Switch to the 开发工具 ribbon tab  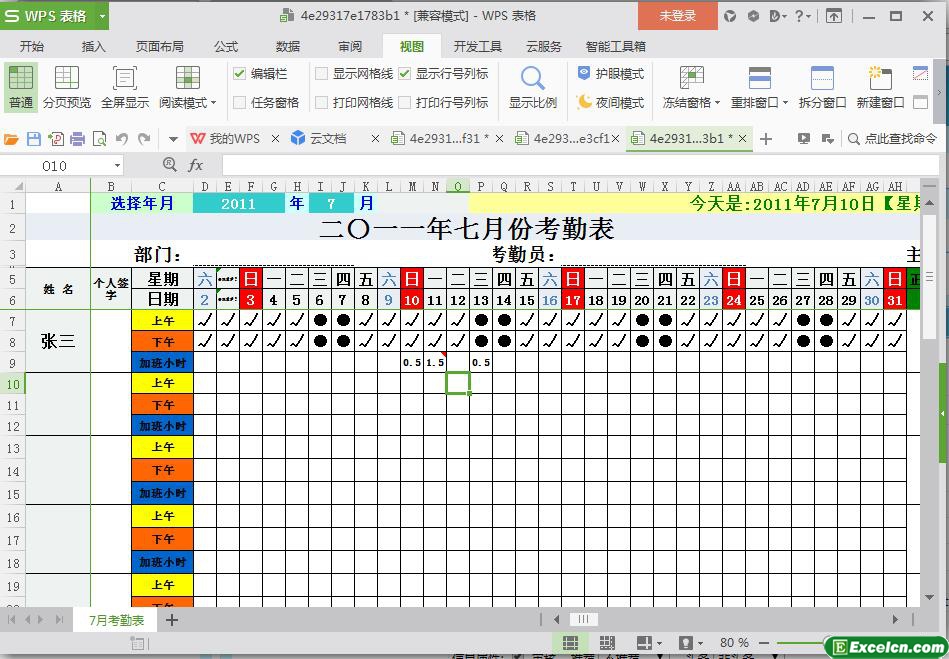pyautogui.click(x=478, y=46)
